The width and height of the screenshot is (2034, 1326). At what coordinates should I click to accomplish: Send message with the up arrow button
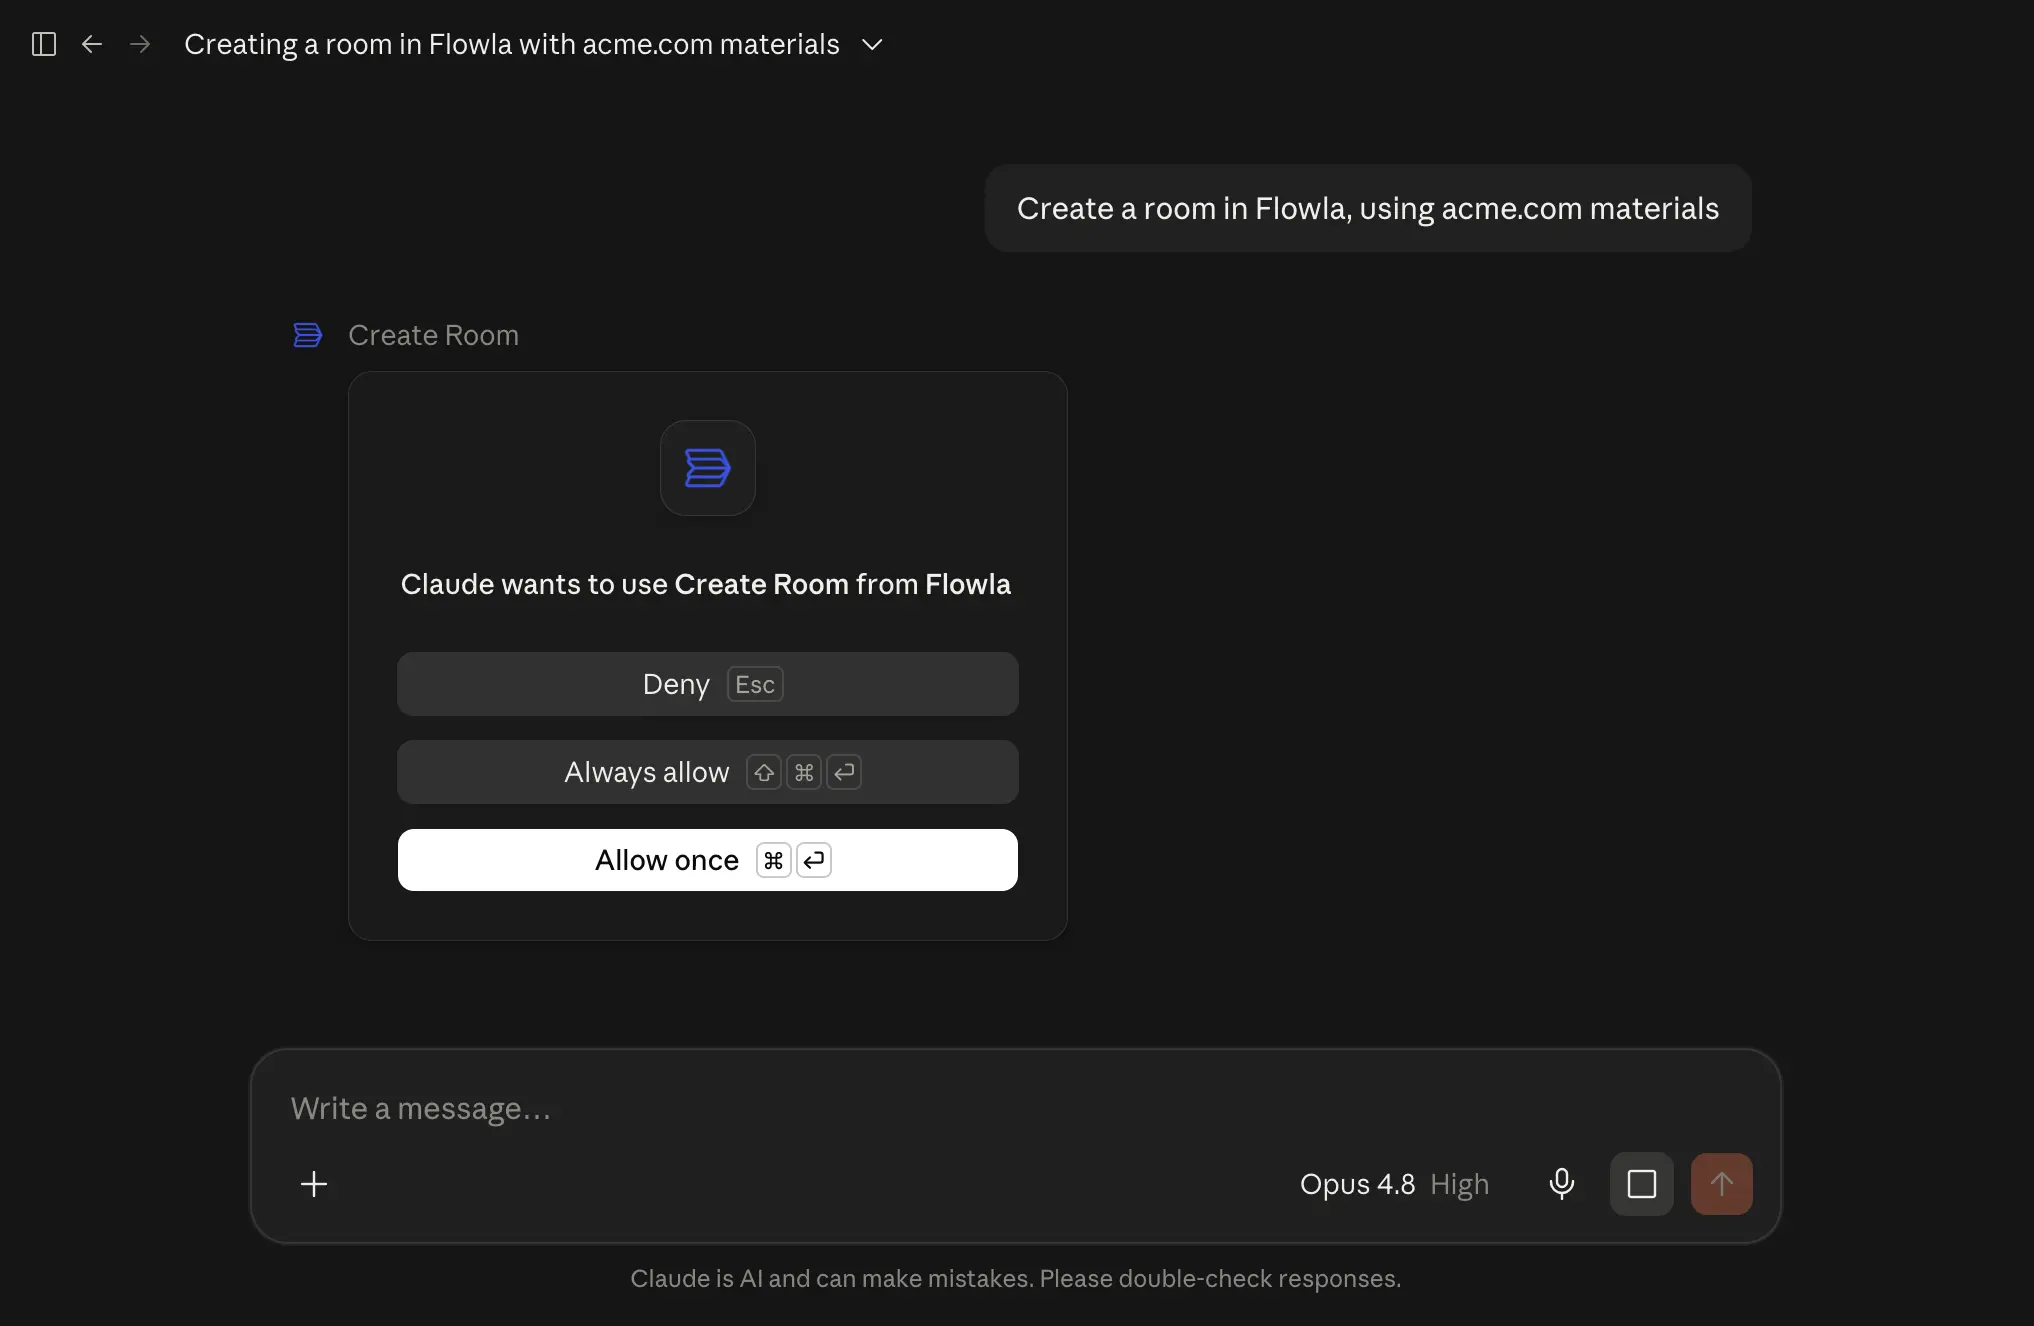pos(1722,1184)
